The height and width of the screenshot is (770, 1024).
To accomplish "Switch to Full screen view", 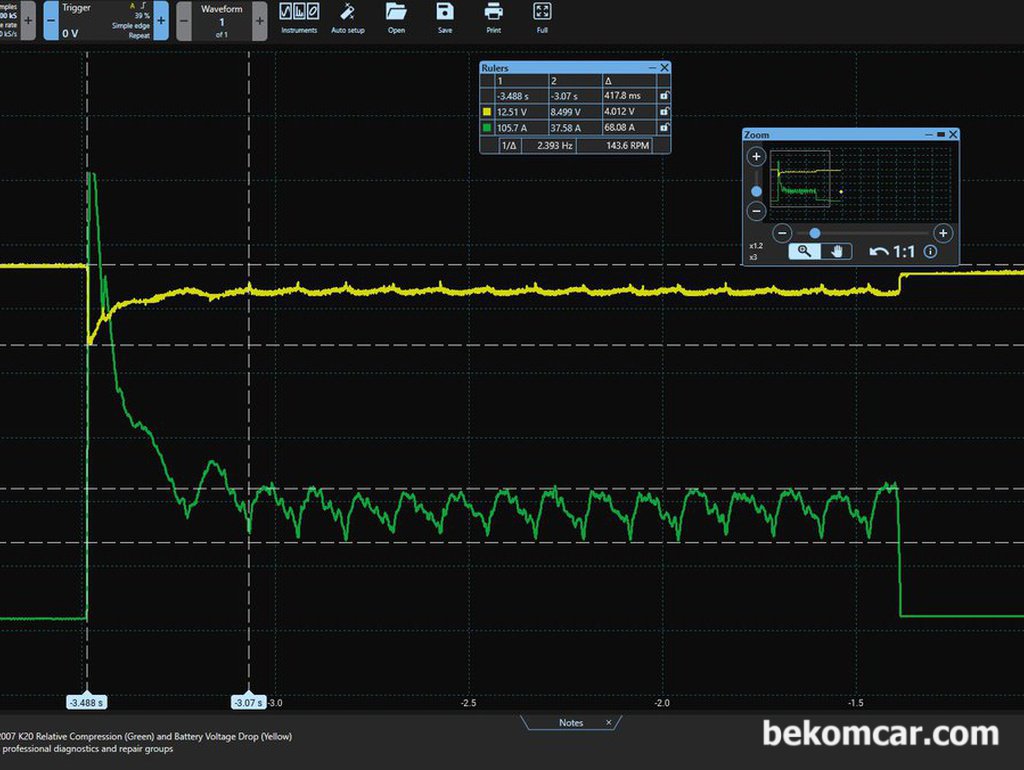I will coord(542,18).
